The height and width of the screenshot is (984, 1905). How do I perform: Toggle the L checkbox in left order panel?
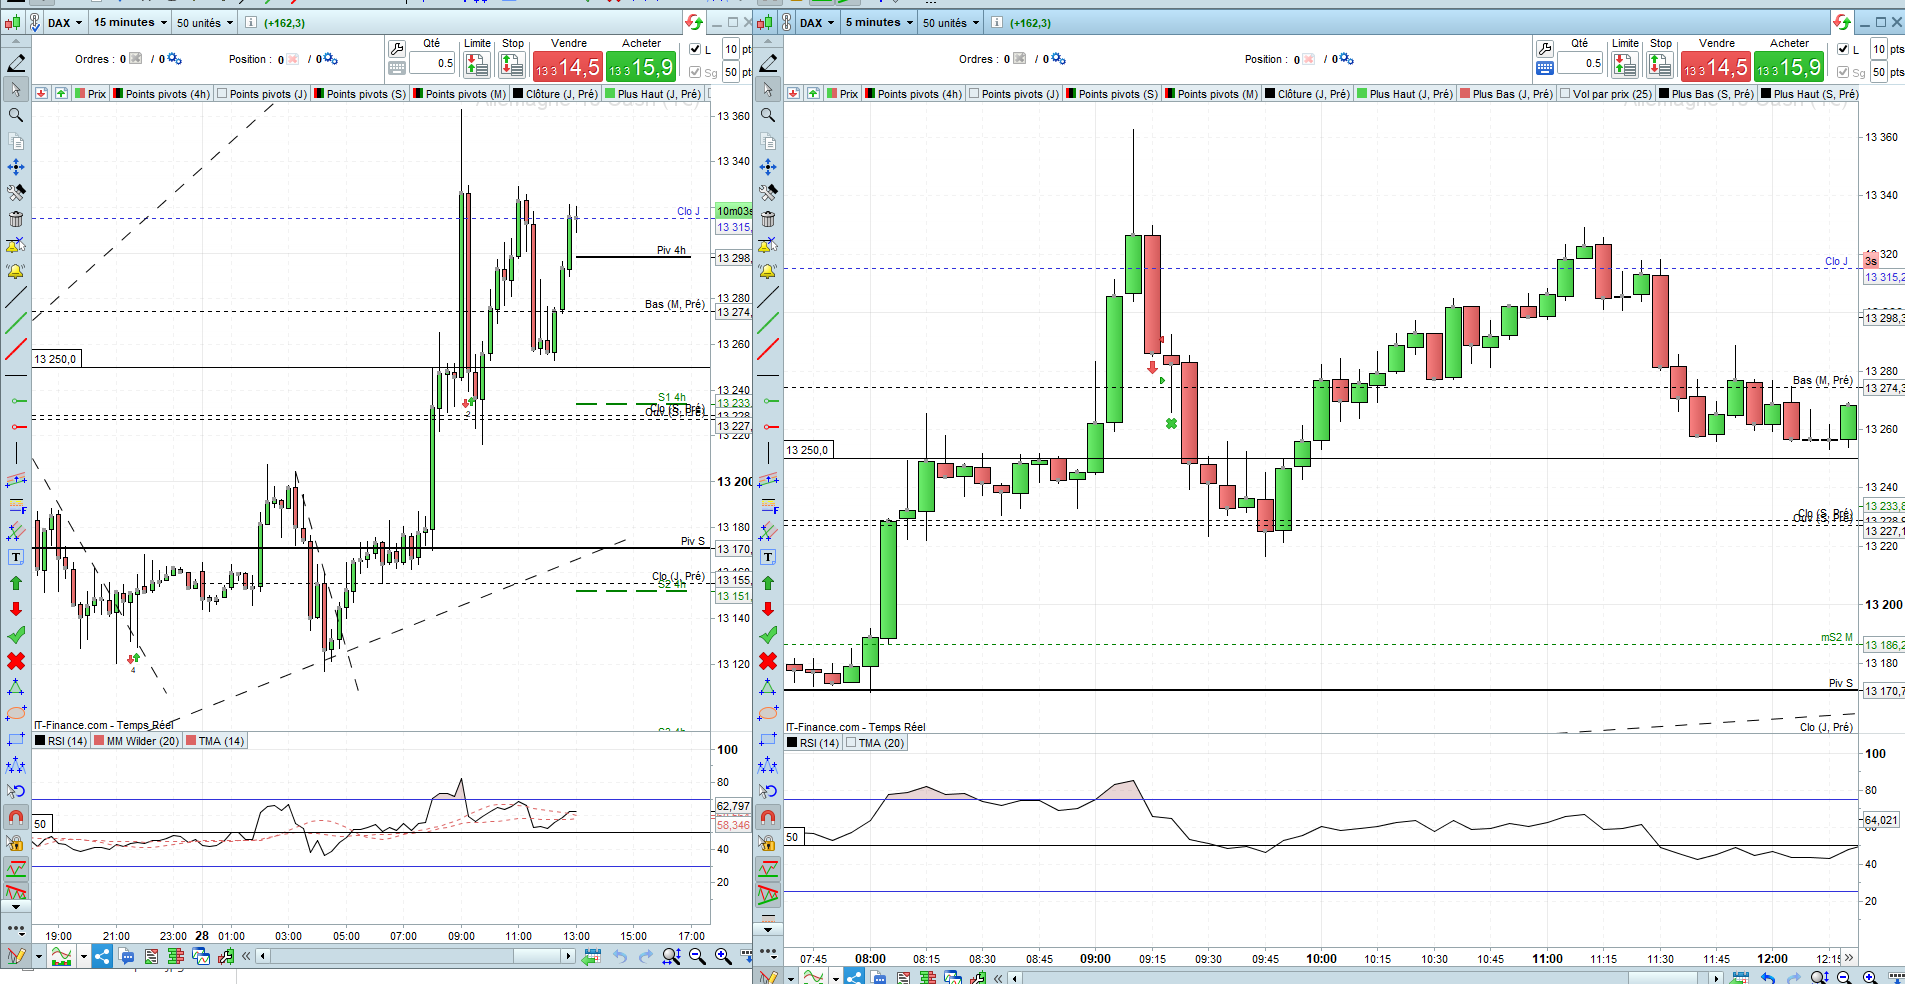[x=696, y=49]
